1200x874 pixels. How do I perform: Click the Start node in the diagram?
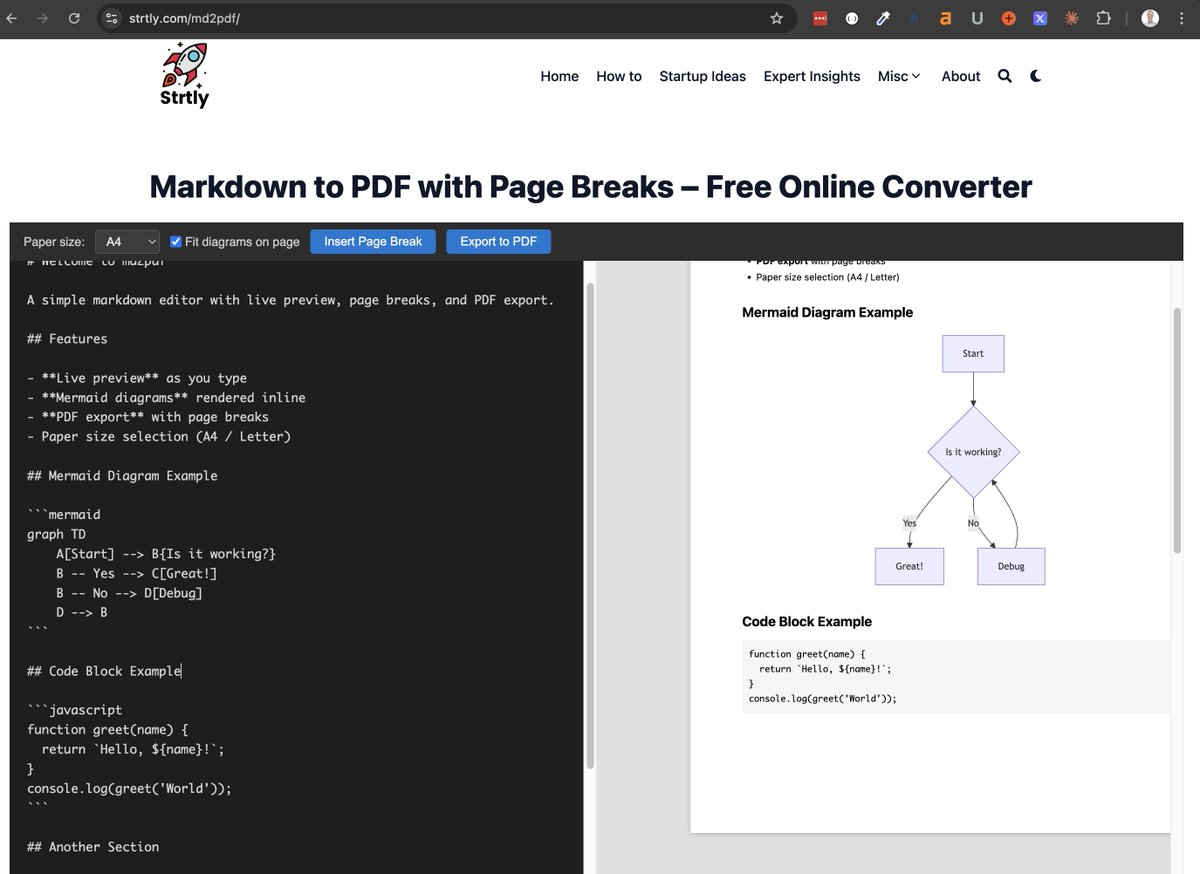[973, 353]
